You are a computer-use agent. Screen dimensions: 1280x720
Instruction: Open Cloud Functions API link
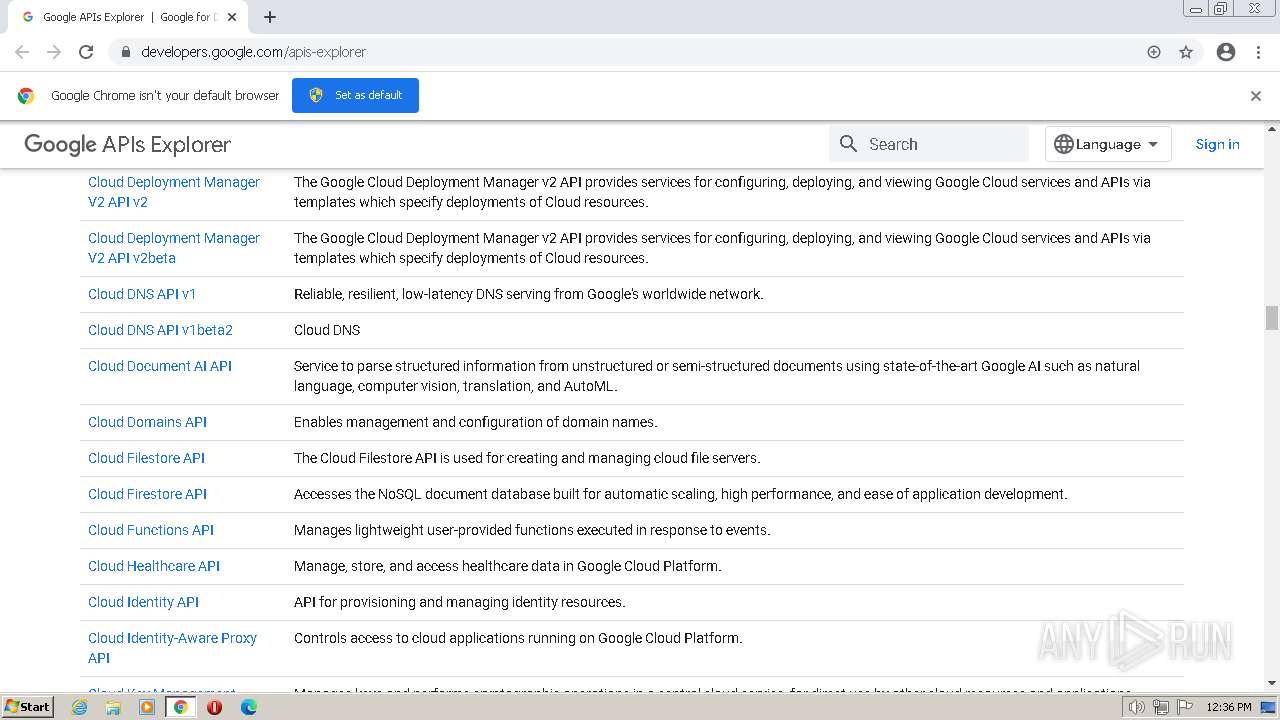point(151,530)
